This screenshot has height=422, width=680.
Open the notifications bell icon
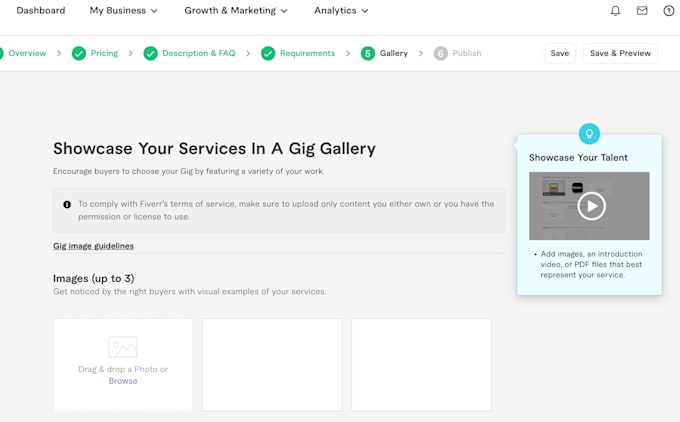[x=615, y=11]
